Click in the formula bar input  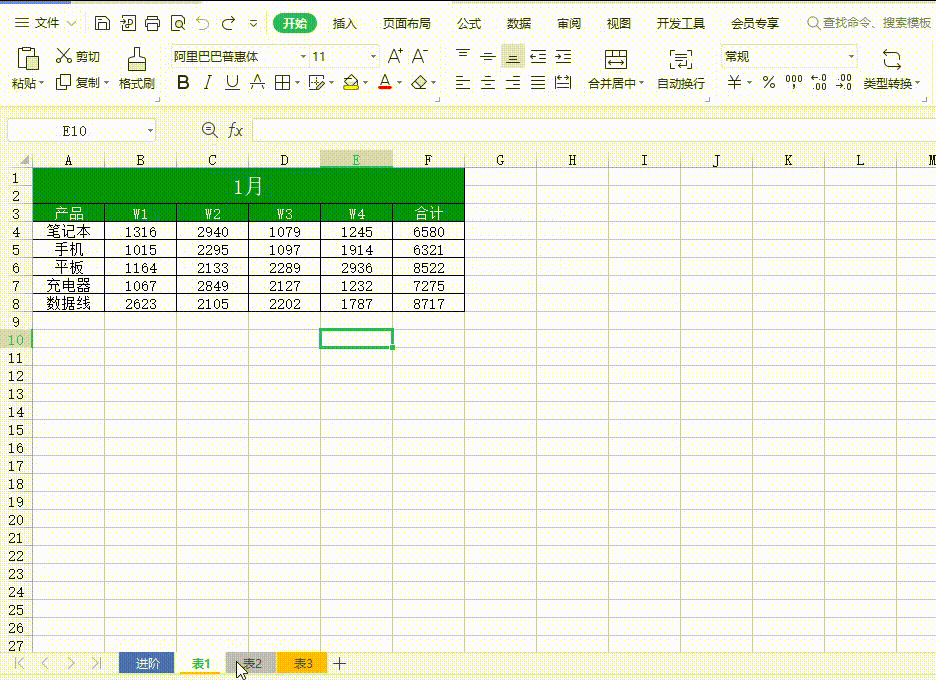[x=594, y=130]
